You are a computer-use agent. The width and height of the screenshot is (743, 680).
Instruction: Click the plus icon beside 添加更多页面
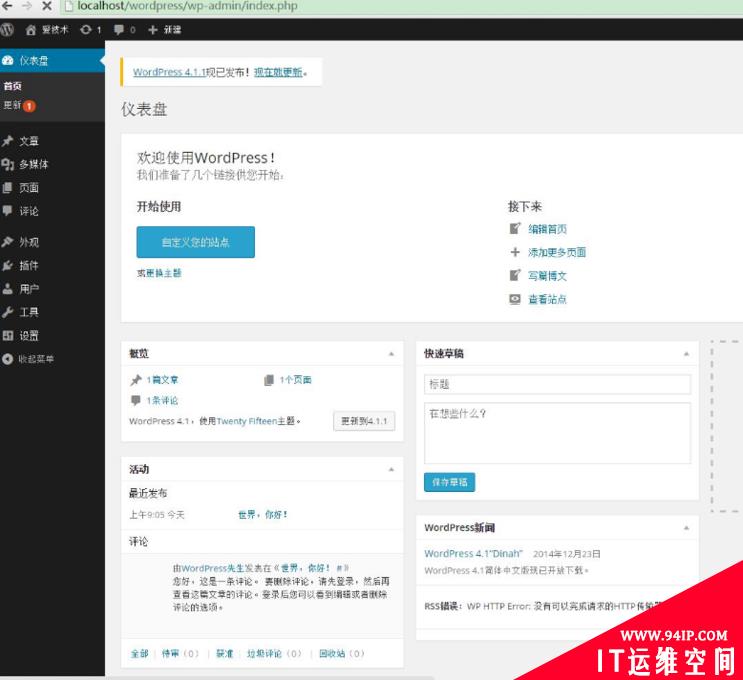(515, 252)
